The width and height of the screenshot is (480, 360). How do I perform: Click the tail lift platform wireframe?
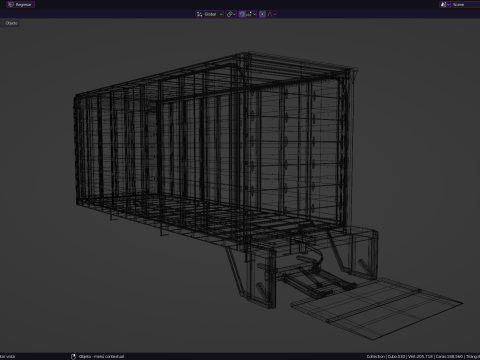[x=377, y=308]
